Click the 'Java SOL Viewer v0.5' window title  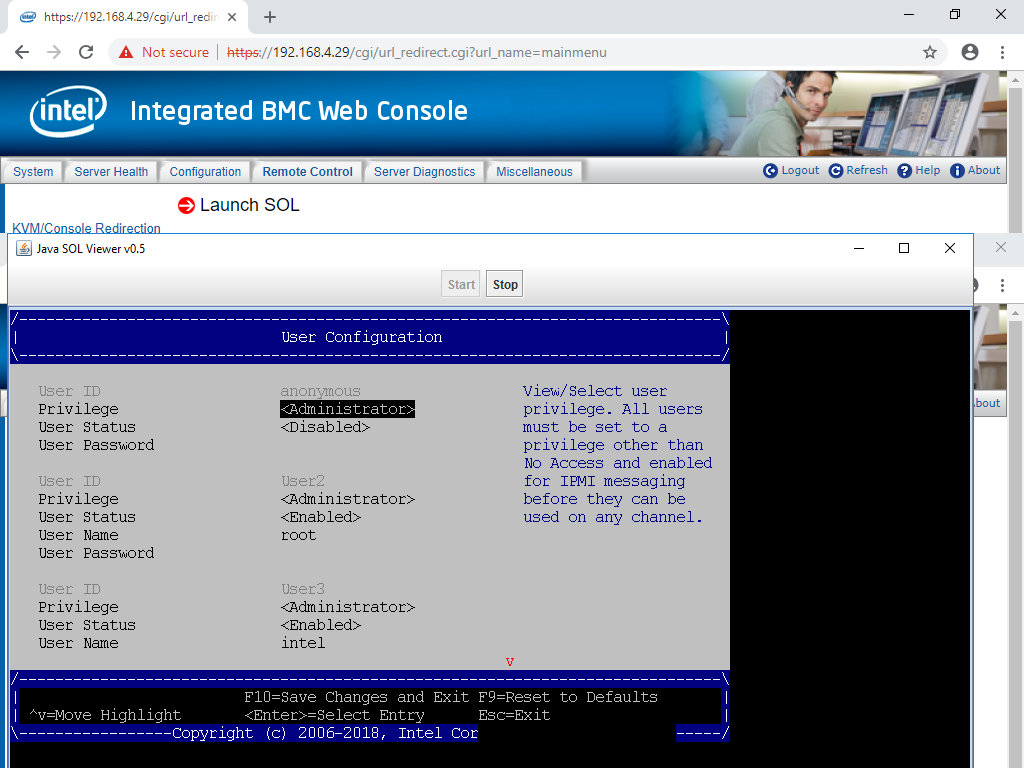tap(91, 249)
